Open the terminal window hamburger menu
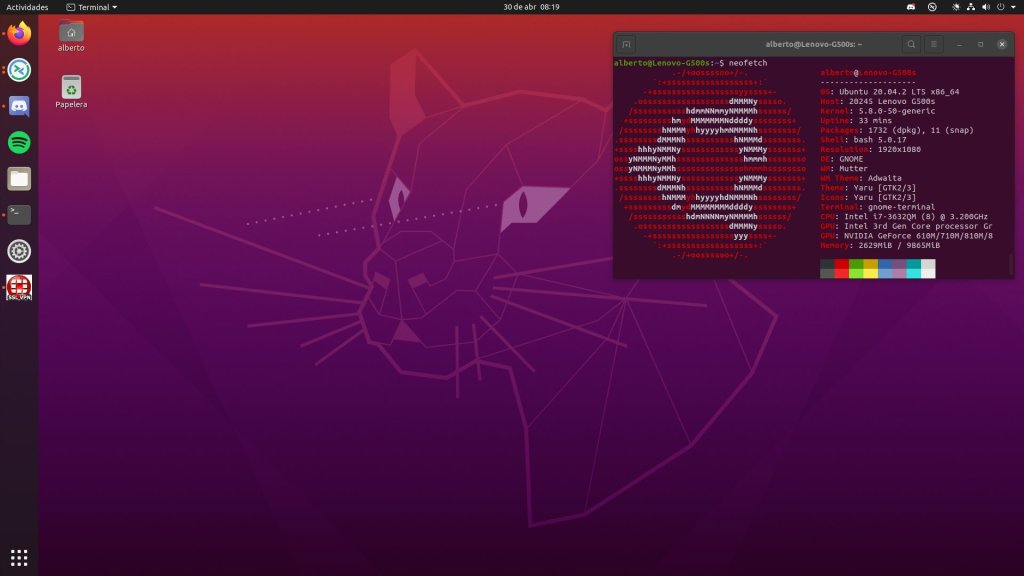This screenshot has height=576, width=1024. [x=933, y=44]
